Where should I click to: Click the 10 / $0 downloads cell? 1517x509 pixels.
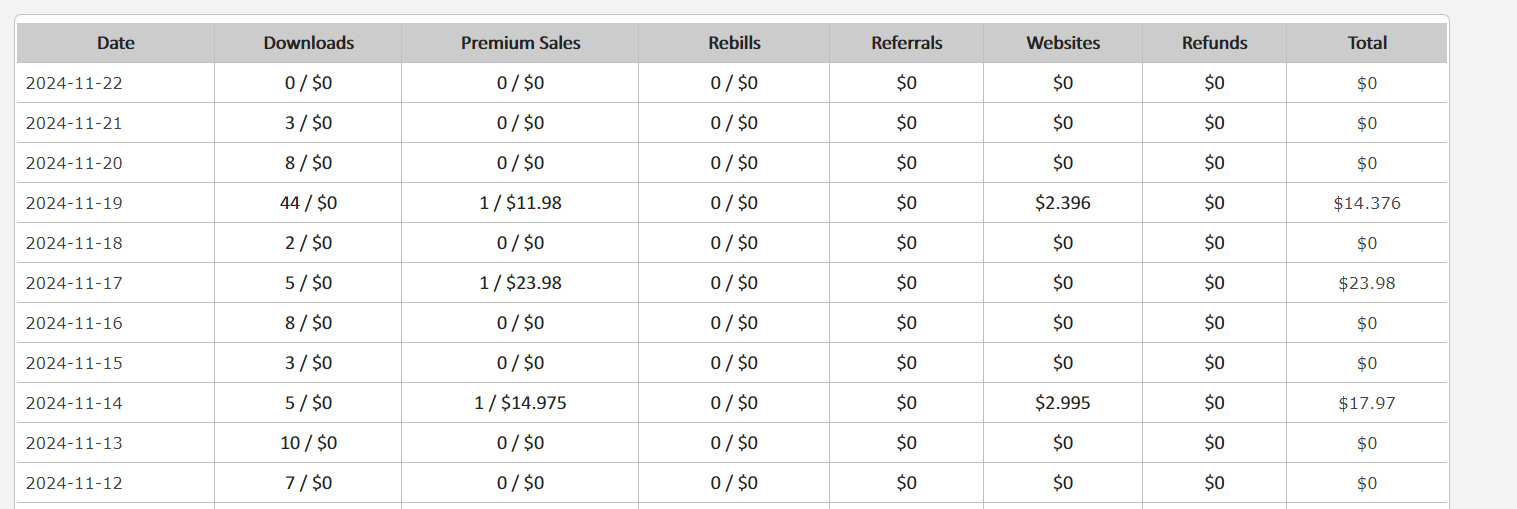[308, 443]
